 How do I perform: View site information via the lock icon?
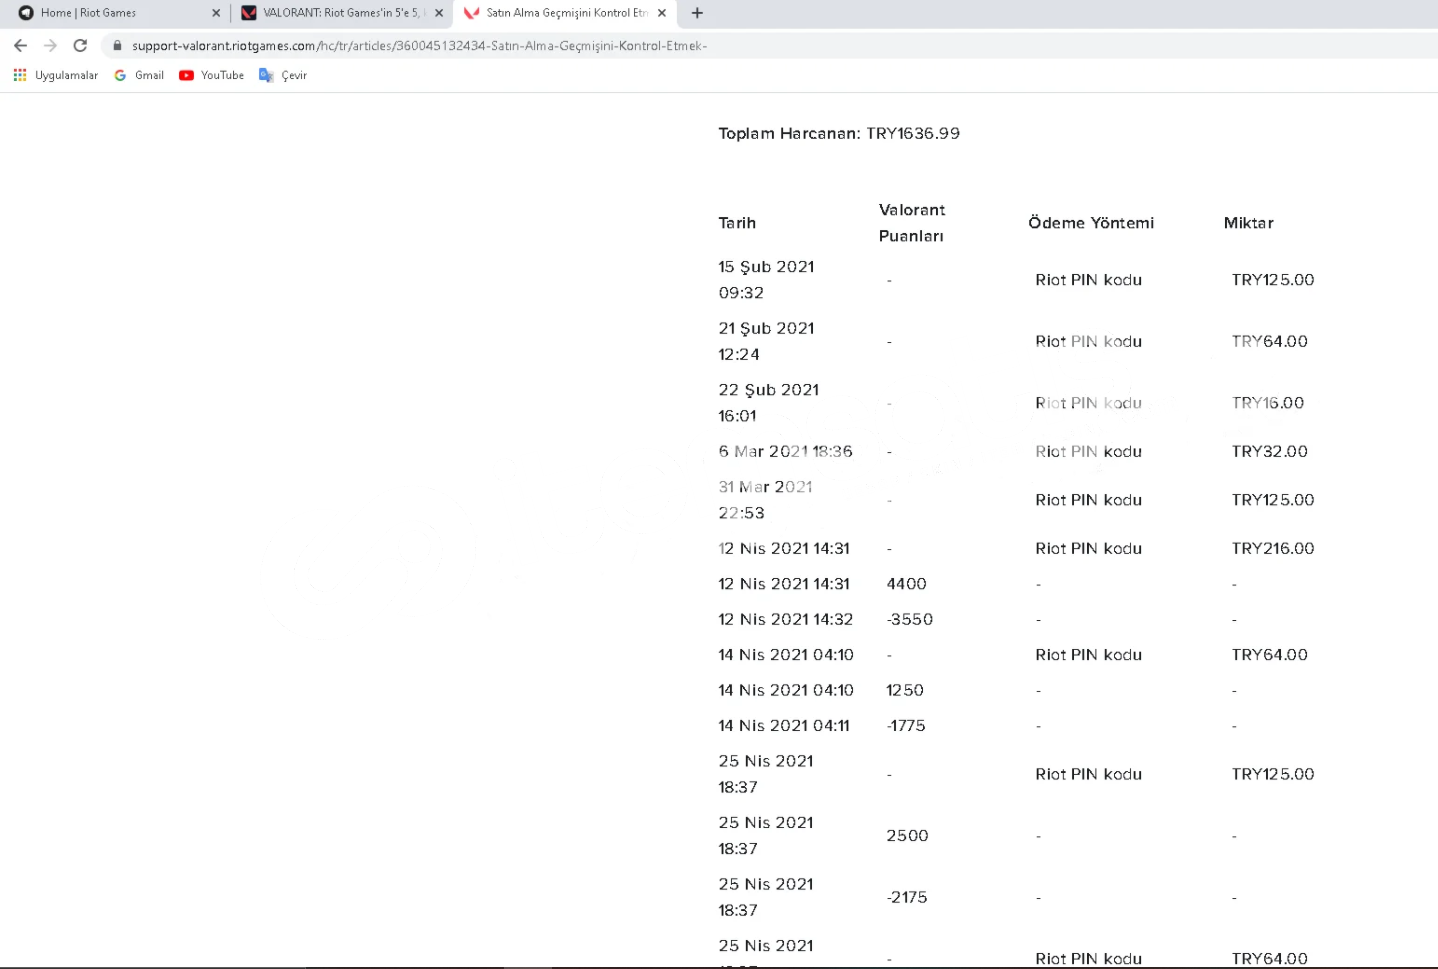click(x=117, y=46)
